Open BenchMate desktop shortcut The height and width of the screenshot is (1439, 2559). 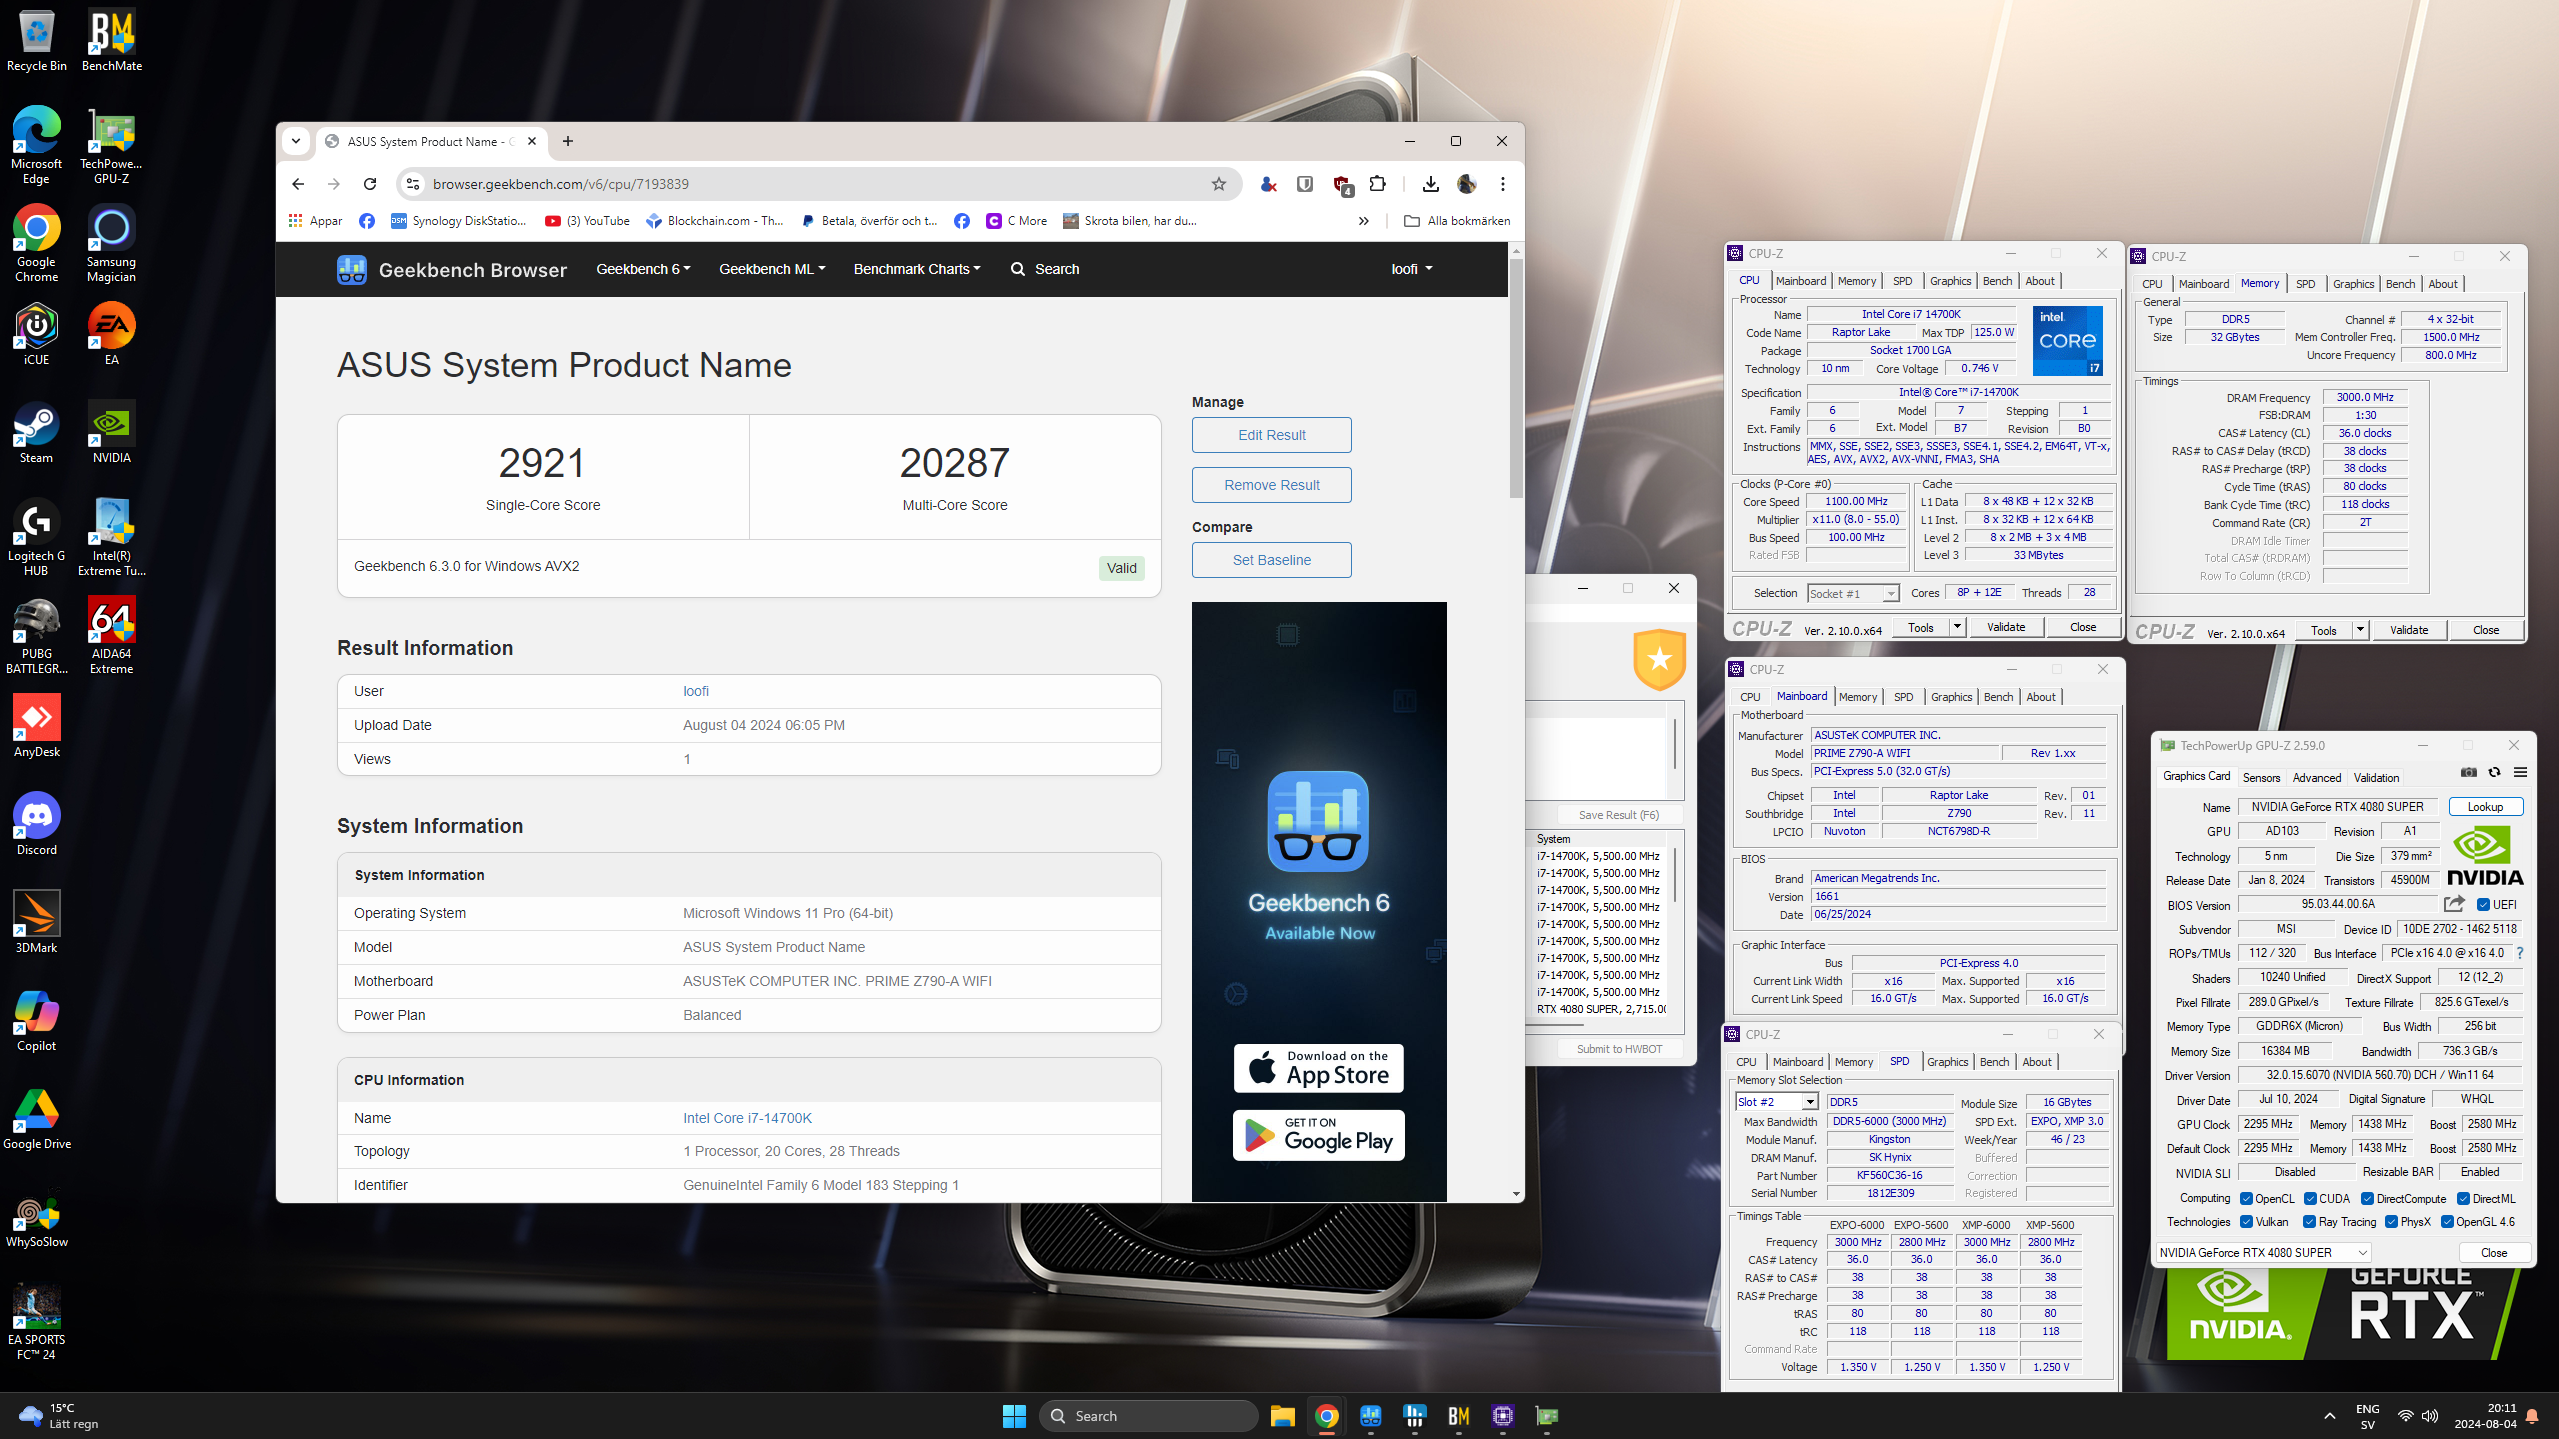(x=112, y=40)
